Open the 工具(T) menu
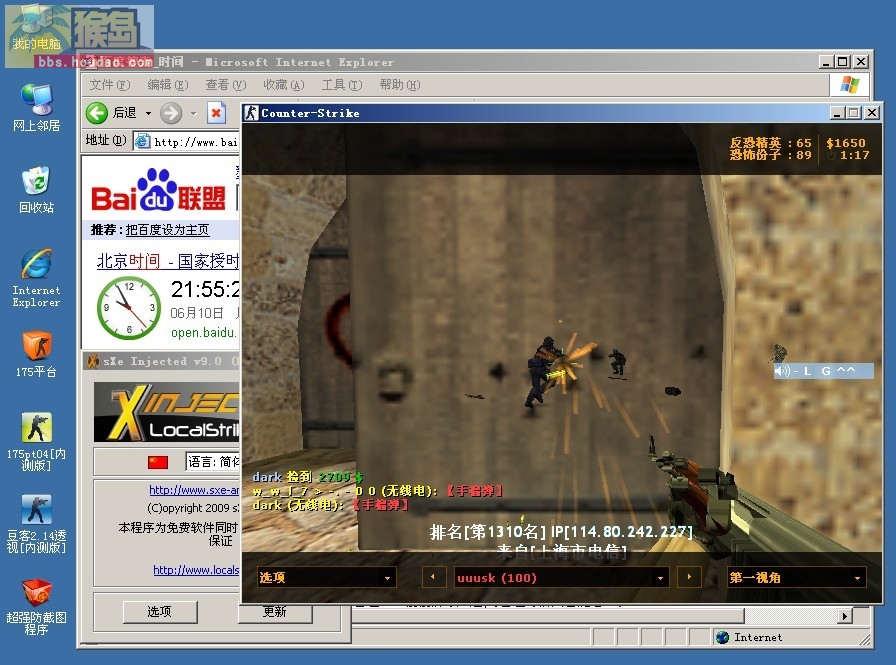896x665 pixels. 342,85
